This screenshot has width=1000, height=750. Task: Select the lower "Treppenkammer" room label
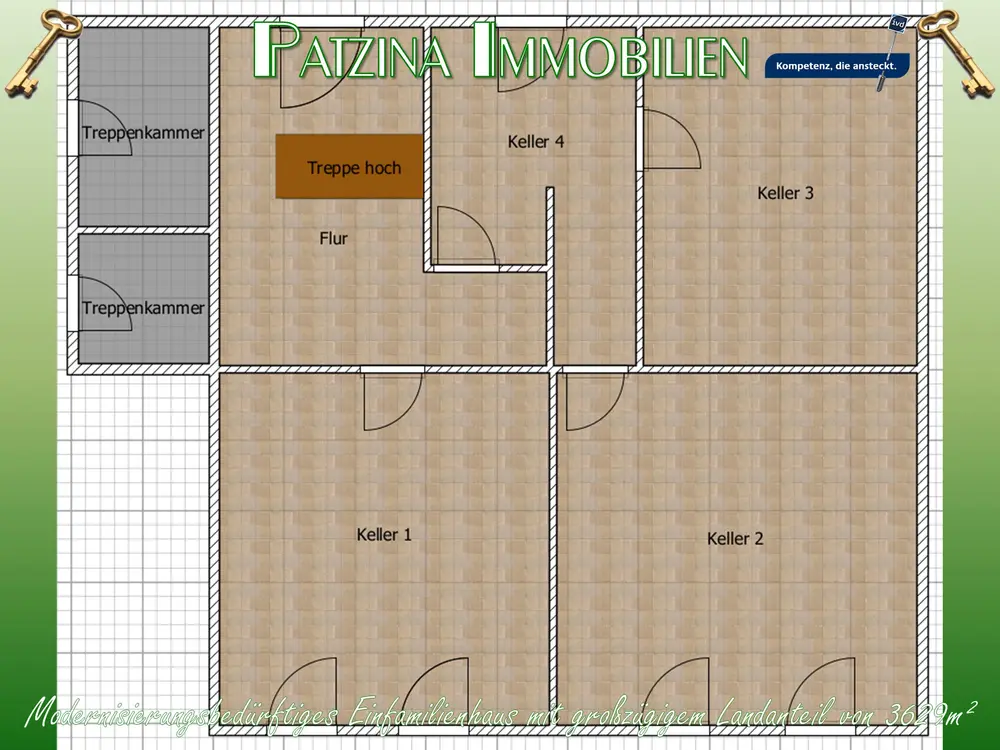pyautogui.click(x=143, y=308)
